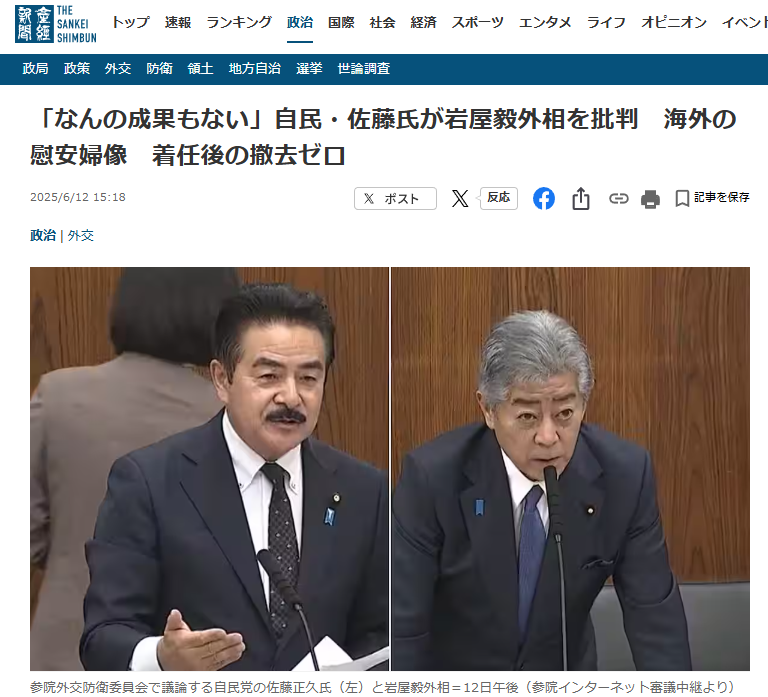Screen dimensions: 768x697
Task: Click the X icon beside 反応
Action: pyautogui.click(x=460, y=198)
